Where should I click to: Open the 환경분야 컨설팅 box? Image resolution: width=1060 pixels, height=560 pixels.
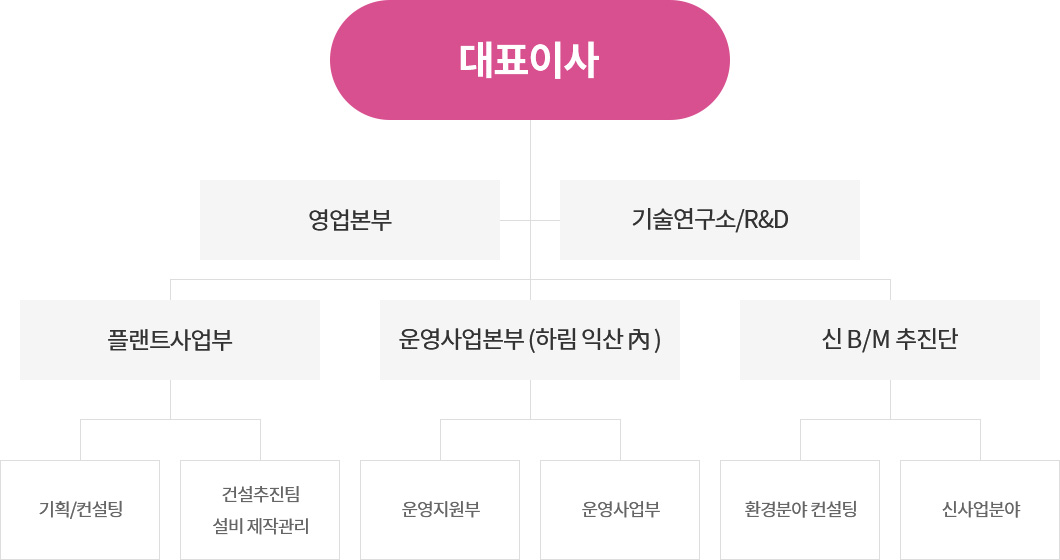pos(800,510)
